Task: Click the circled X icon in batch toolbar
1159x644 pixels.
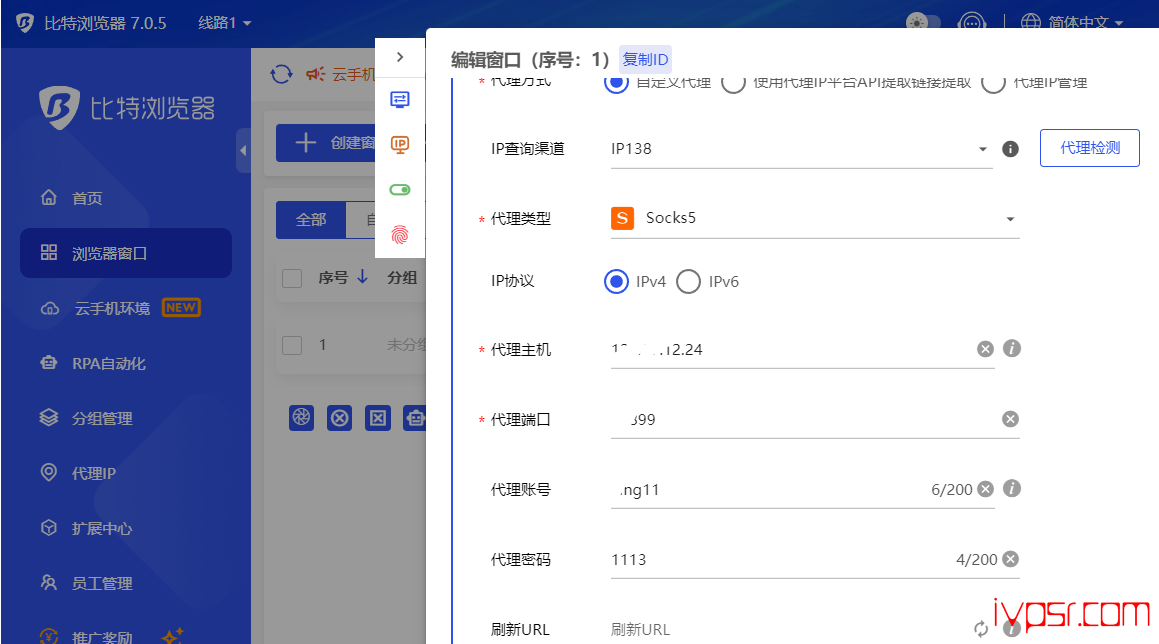Action: pyautogui.click(x=339, y=418)
